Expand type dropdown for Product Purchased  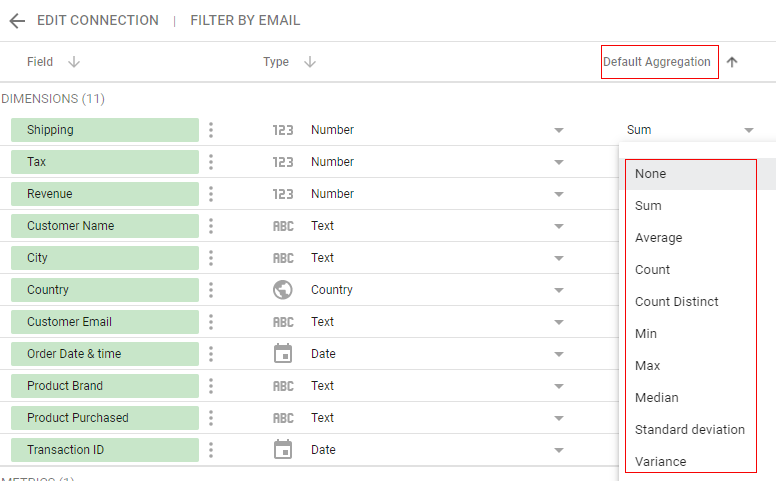click(559, 418)
